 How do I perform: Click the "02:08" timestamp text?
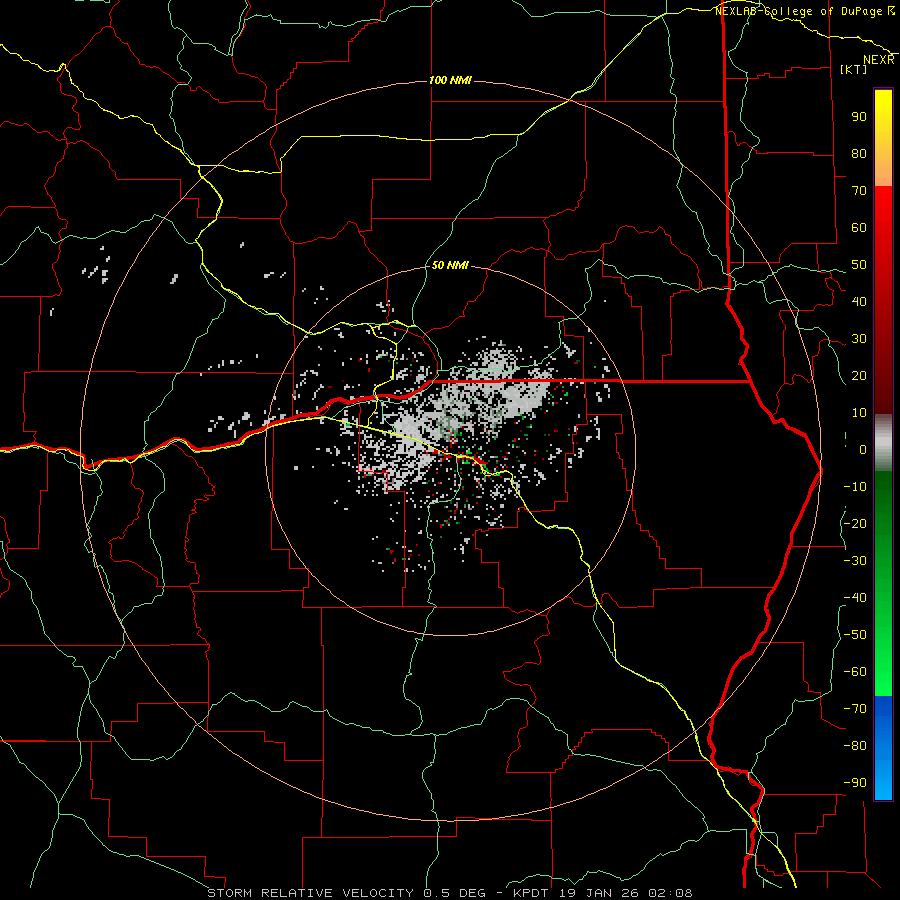click(670, 893)
